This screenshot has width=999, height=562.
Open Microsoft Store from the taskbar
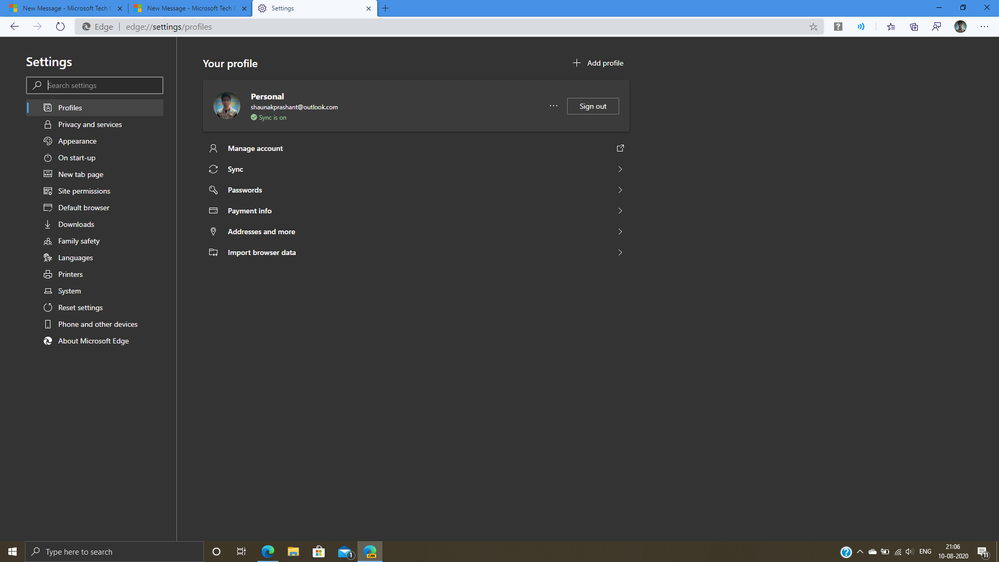(x=319, y=552)
